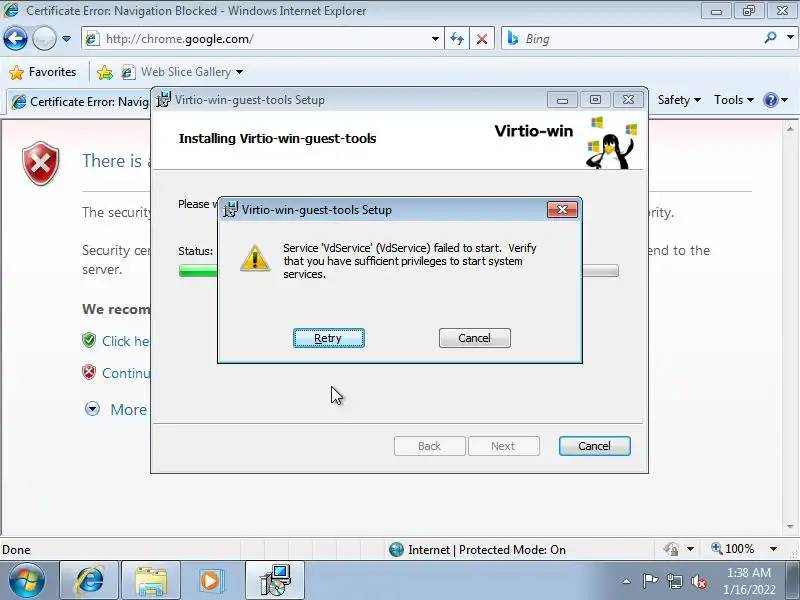Click the More information link text
Screen dimensions: 800x600
tap(130, 409)
